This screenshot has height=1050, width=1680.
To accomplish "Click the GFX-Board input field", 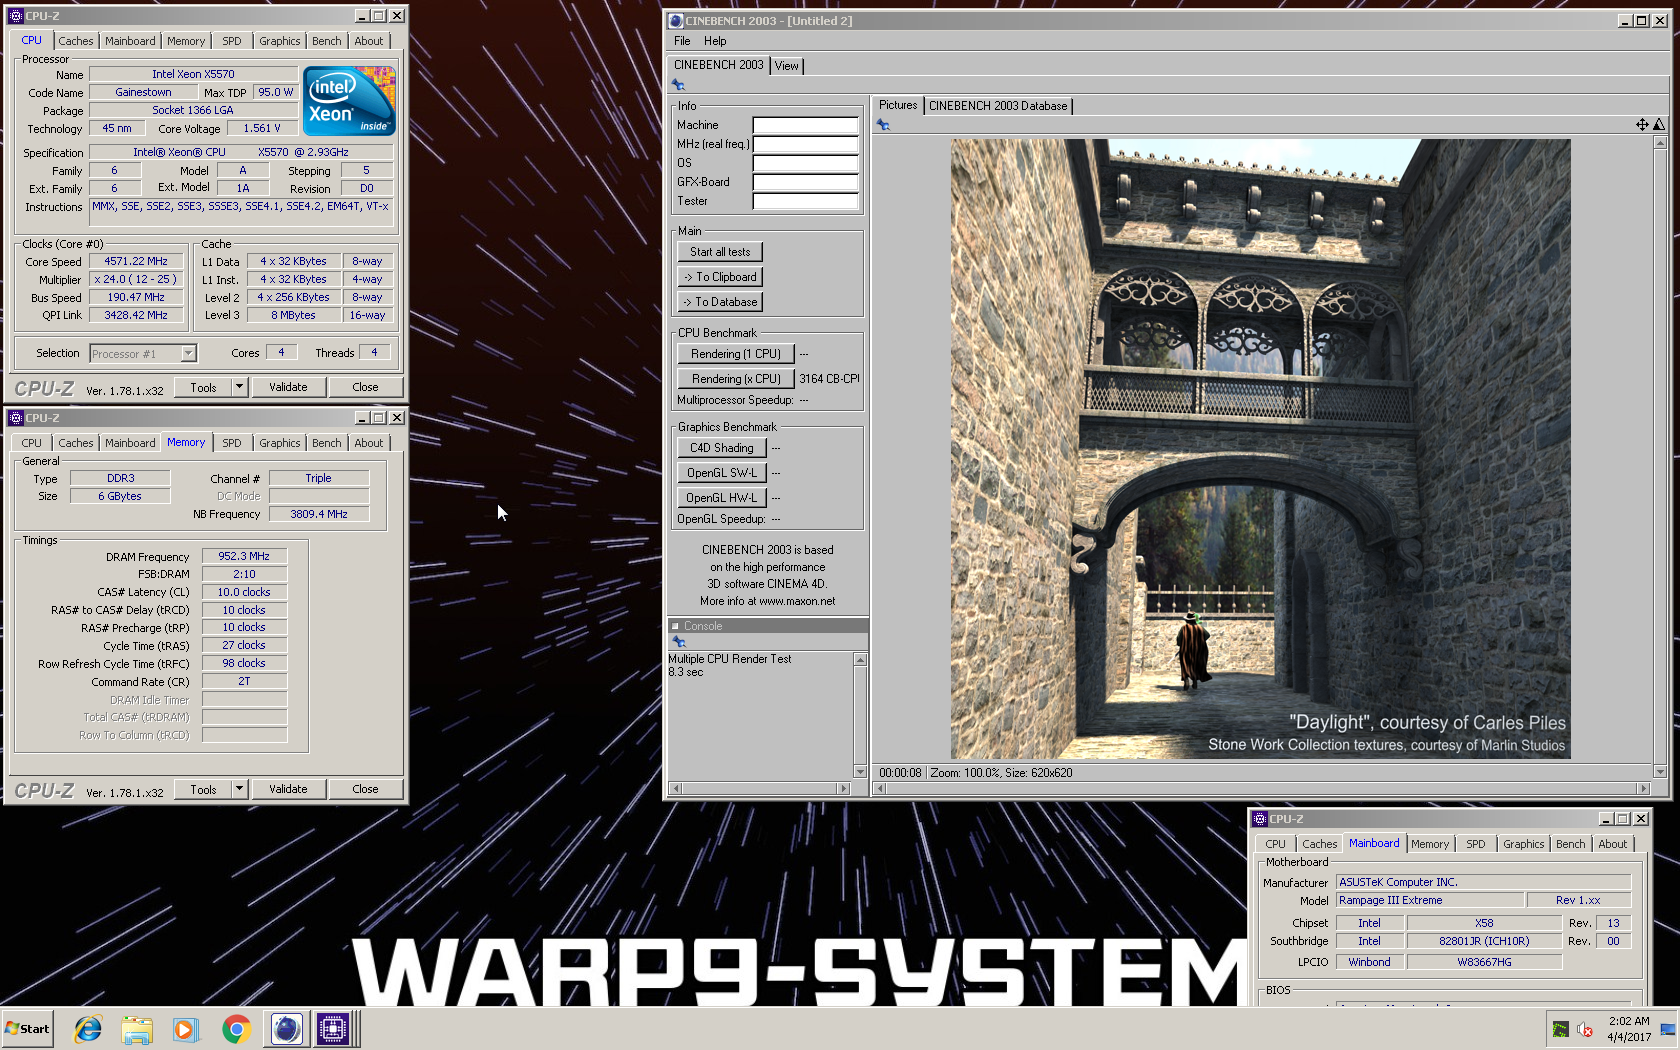I will [x=805, y=182].
